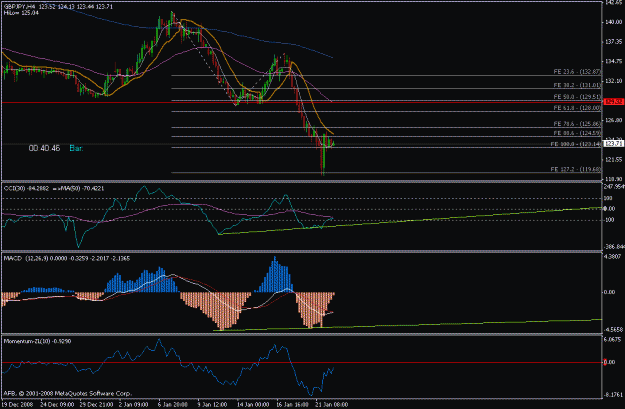Click the FE 88.6 - (124.59) expansion label
This screenshot has height=409, width=625.
(x=577, y=133)
